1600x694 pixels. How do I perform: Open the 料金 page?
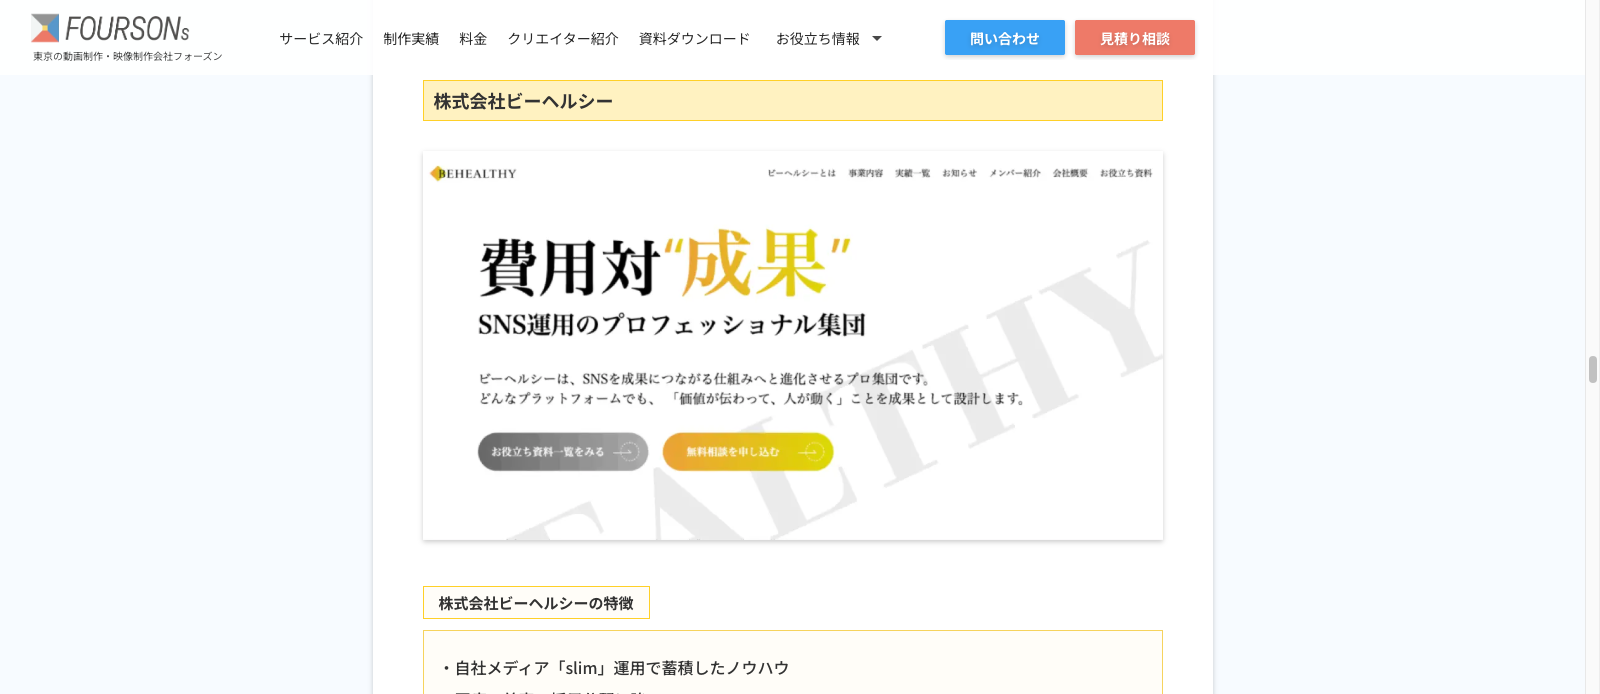pos(473,38)
